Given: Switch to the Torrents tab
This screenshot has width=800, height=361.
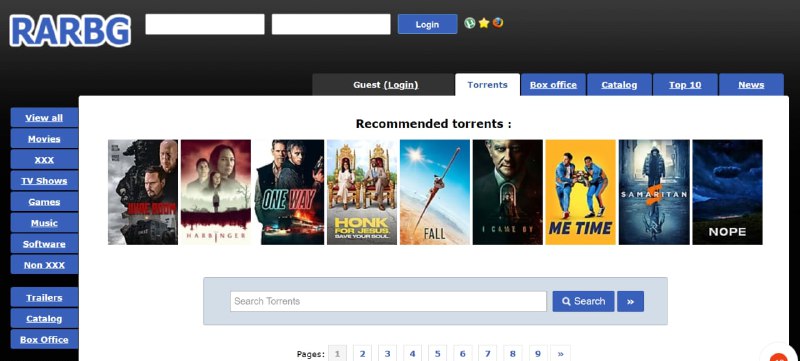Looking at the screenshot, I should (x=487, y=85).
